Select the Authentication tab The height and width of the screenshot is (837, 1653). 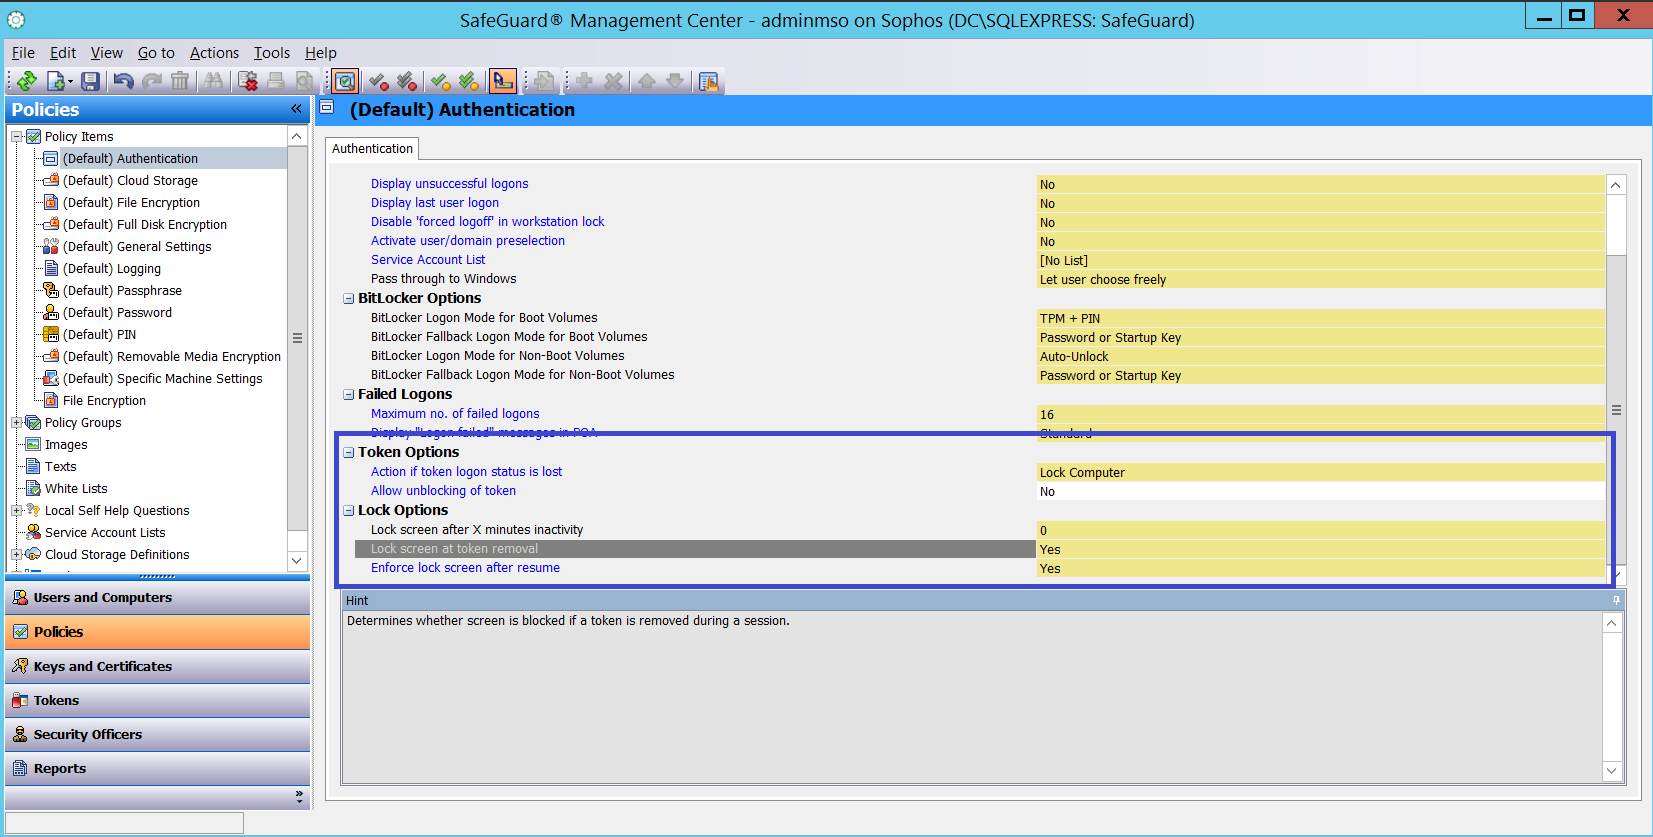372,149
